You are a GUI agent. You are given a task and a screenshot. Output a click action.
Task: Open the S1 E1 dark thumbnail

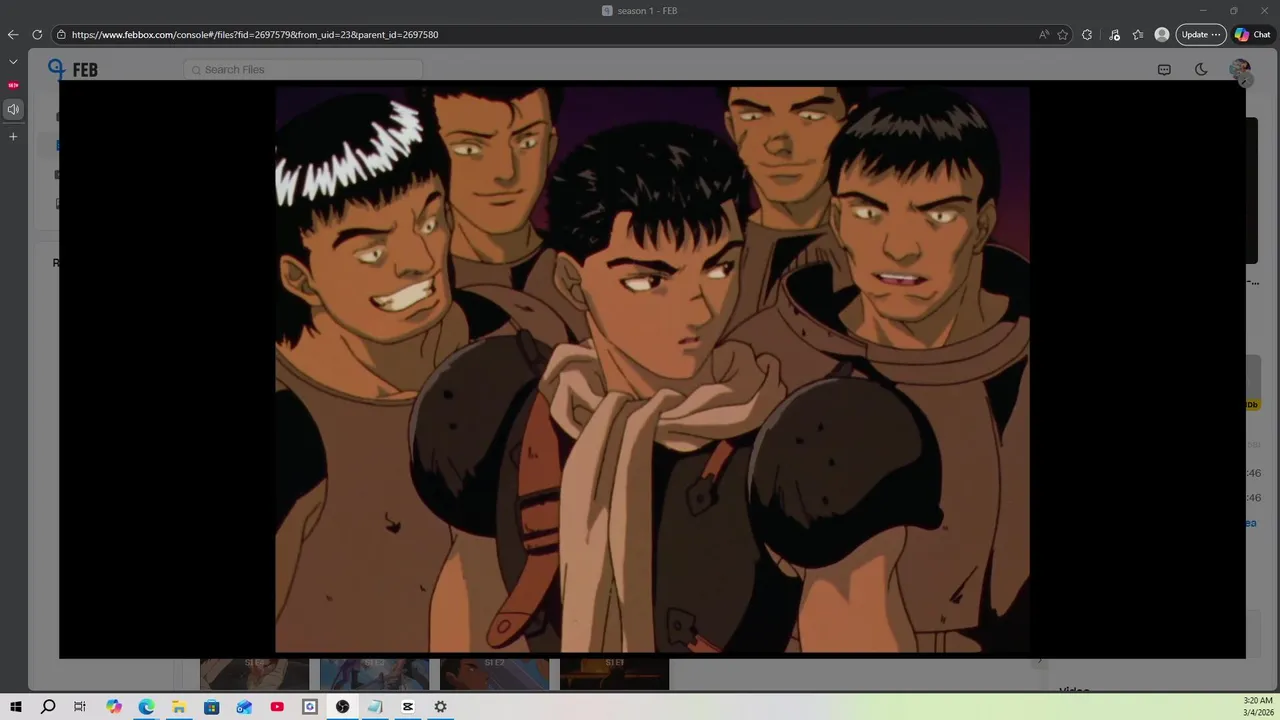tap(614, 674)
